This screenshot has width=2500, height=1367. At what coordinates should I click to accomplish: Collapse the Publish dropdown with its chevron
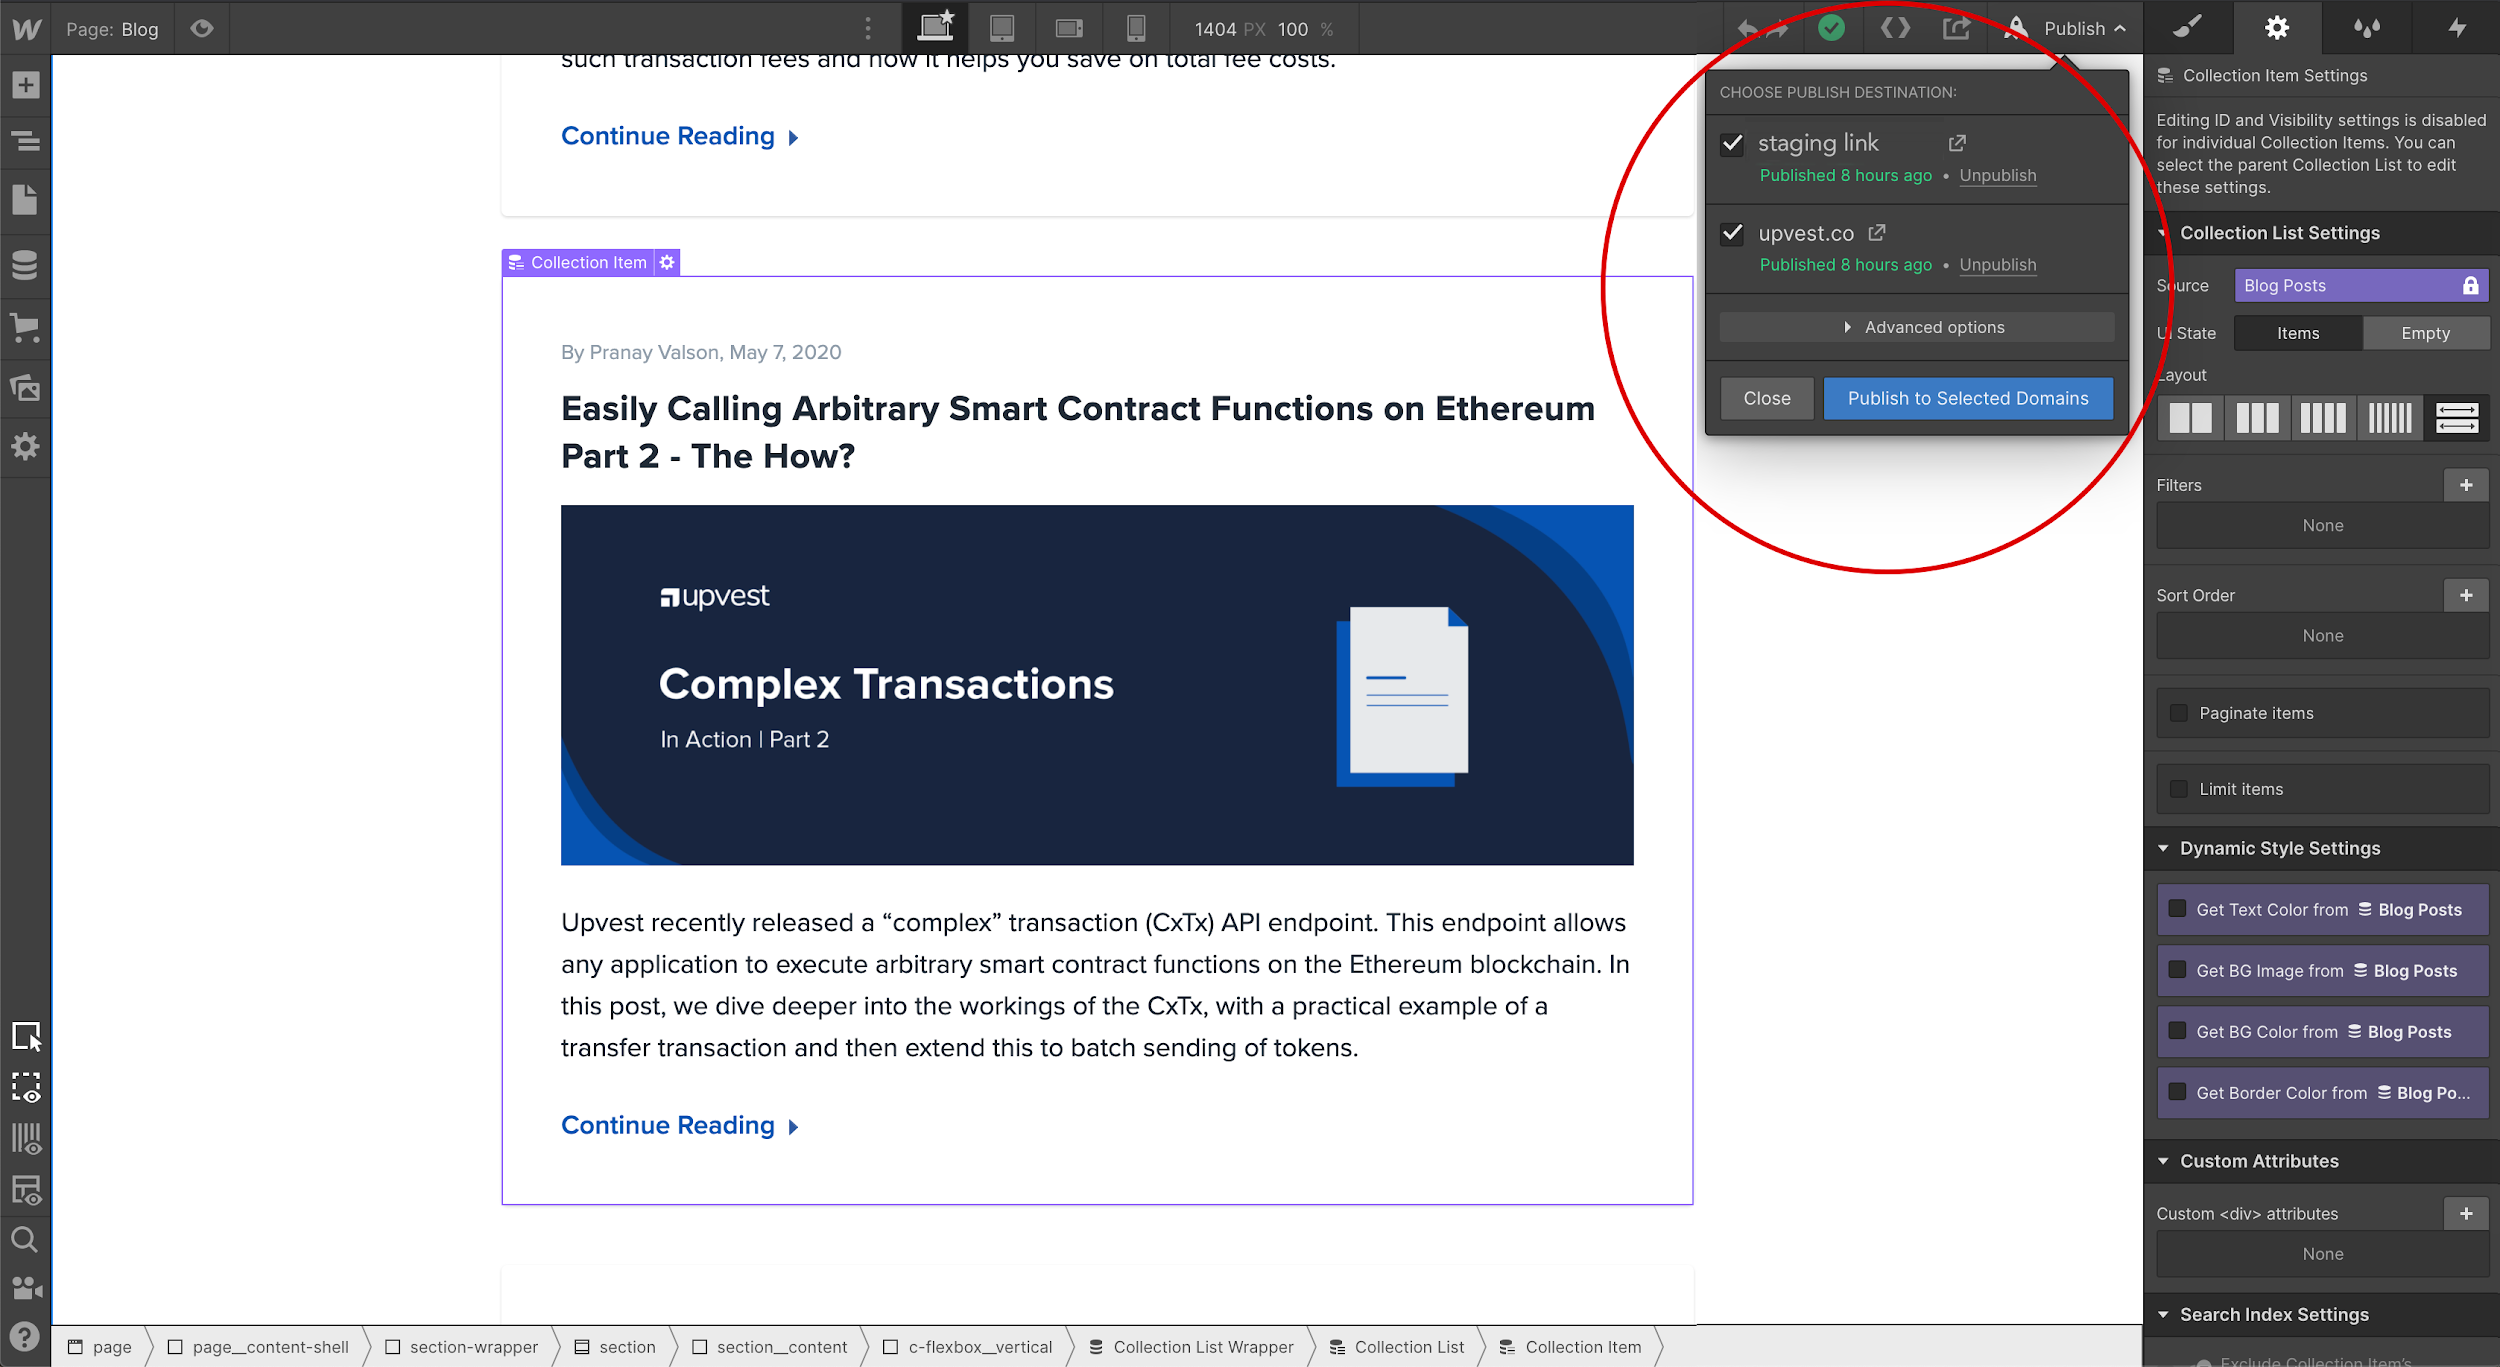[x=2122, y=28]
